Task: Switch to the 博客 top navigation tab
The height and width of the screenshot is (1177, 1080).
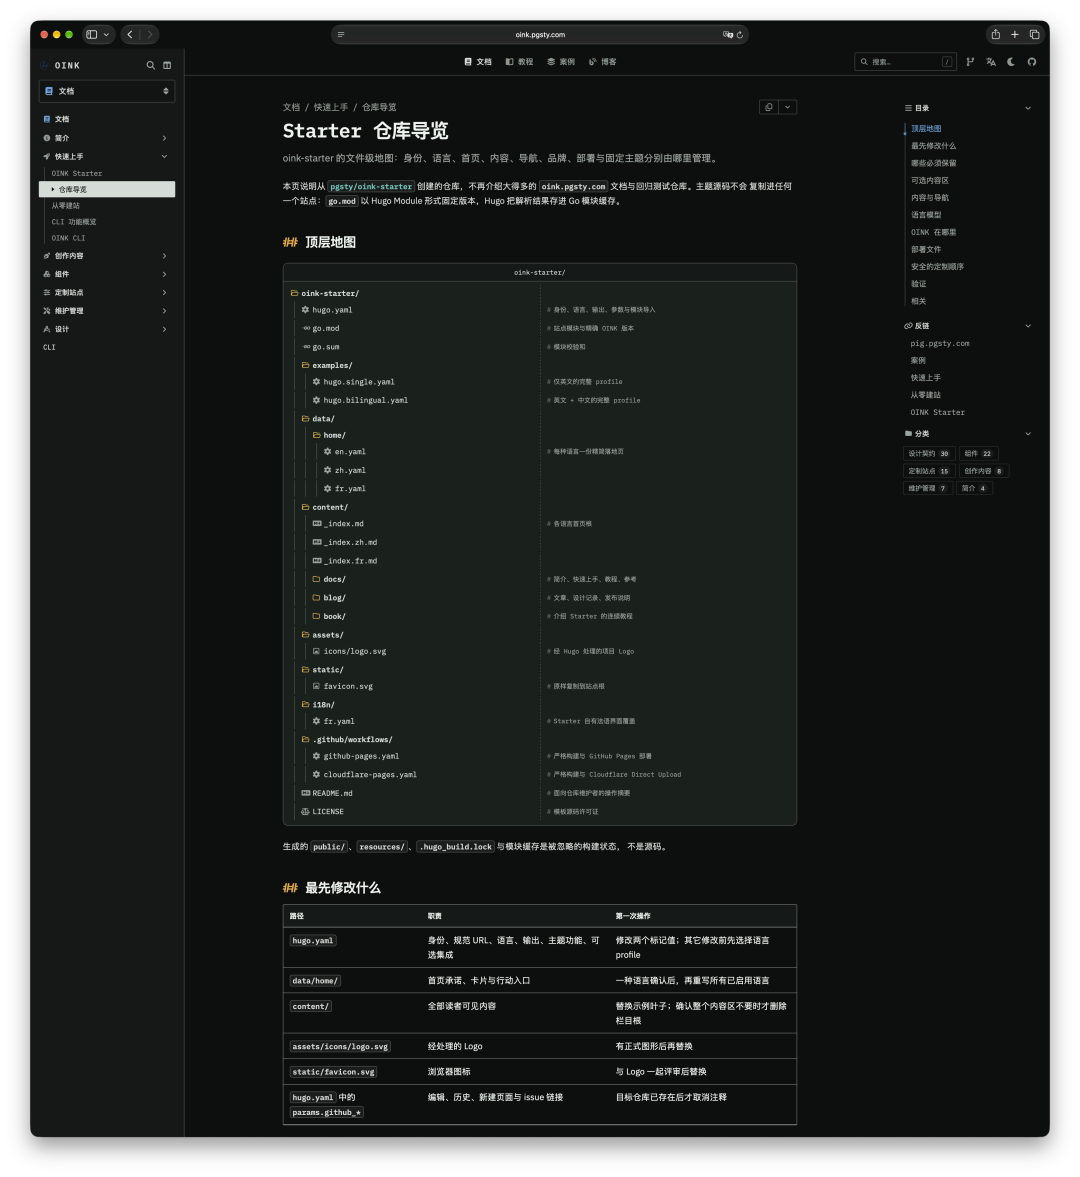Action: click(603, 62)
